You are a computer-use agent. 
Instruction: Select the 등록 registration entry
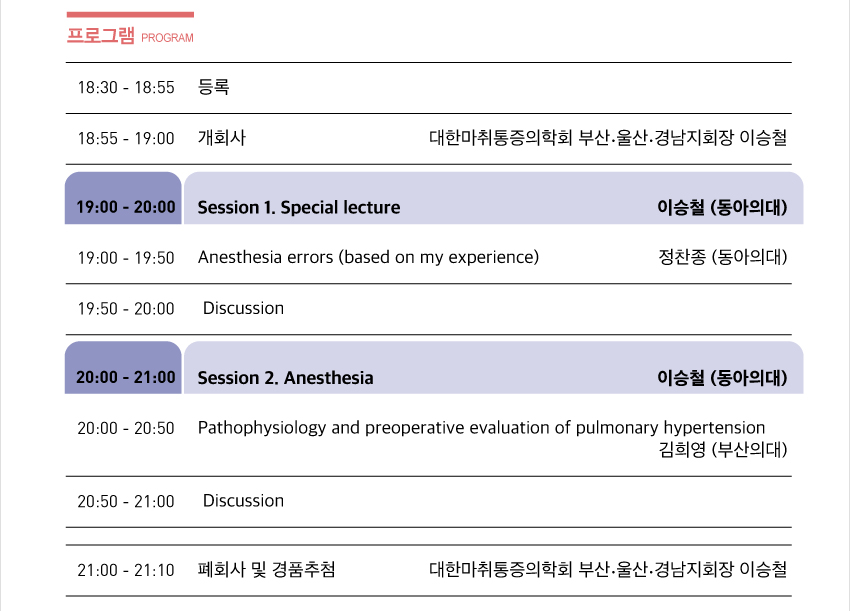[214, 88]
